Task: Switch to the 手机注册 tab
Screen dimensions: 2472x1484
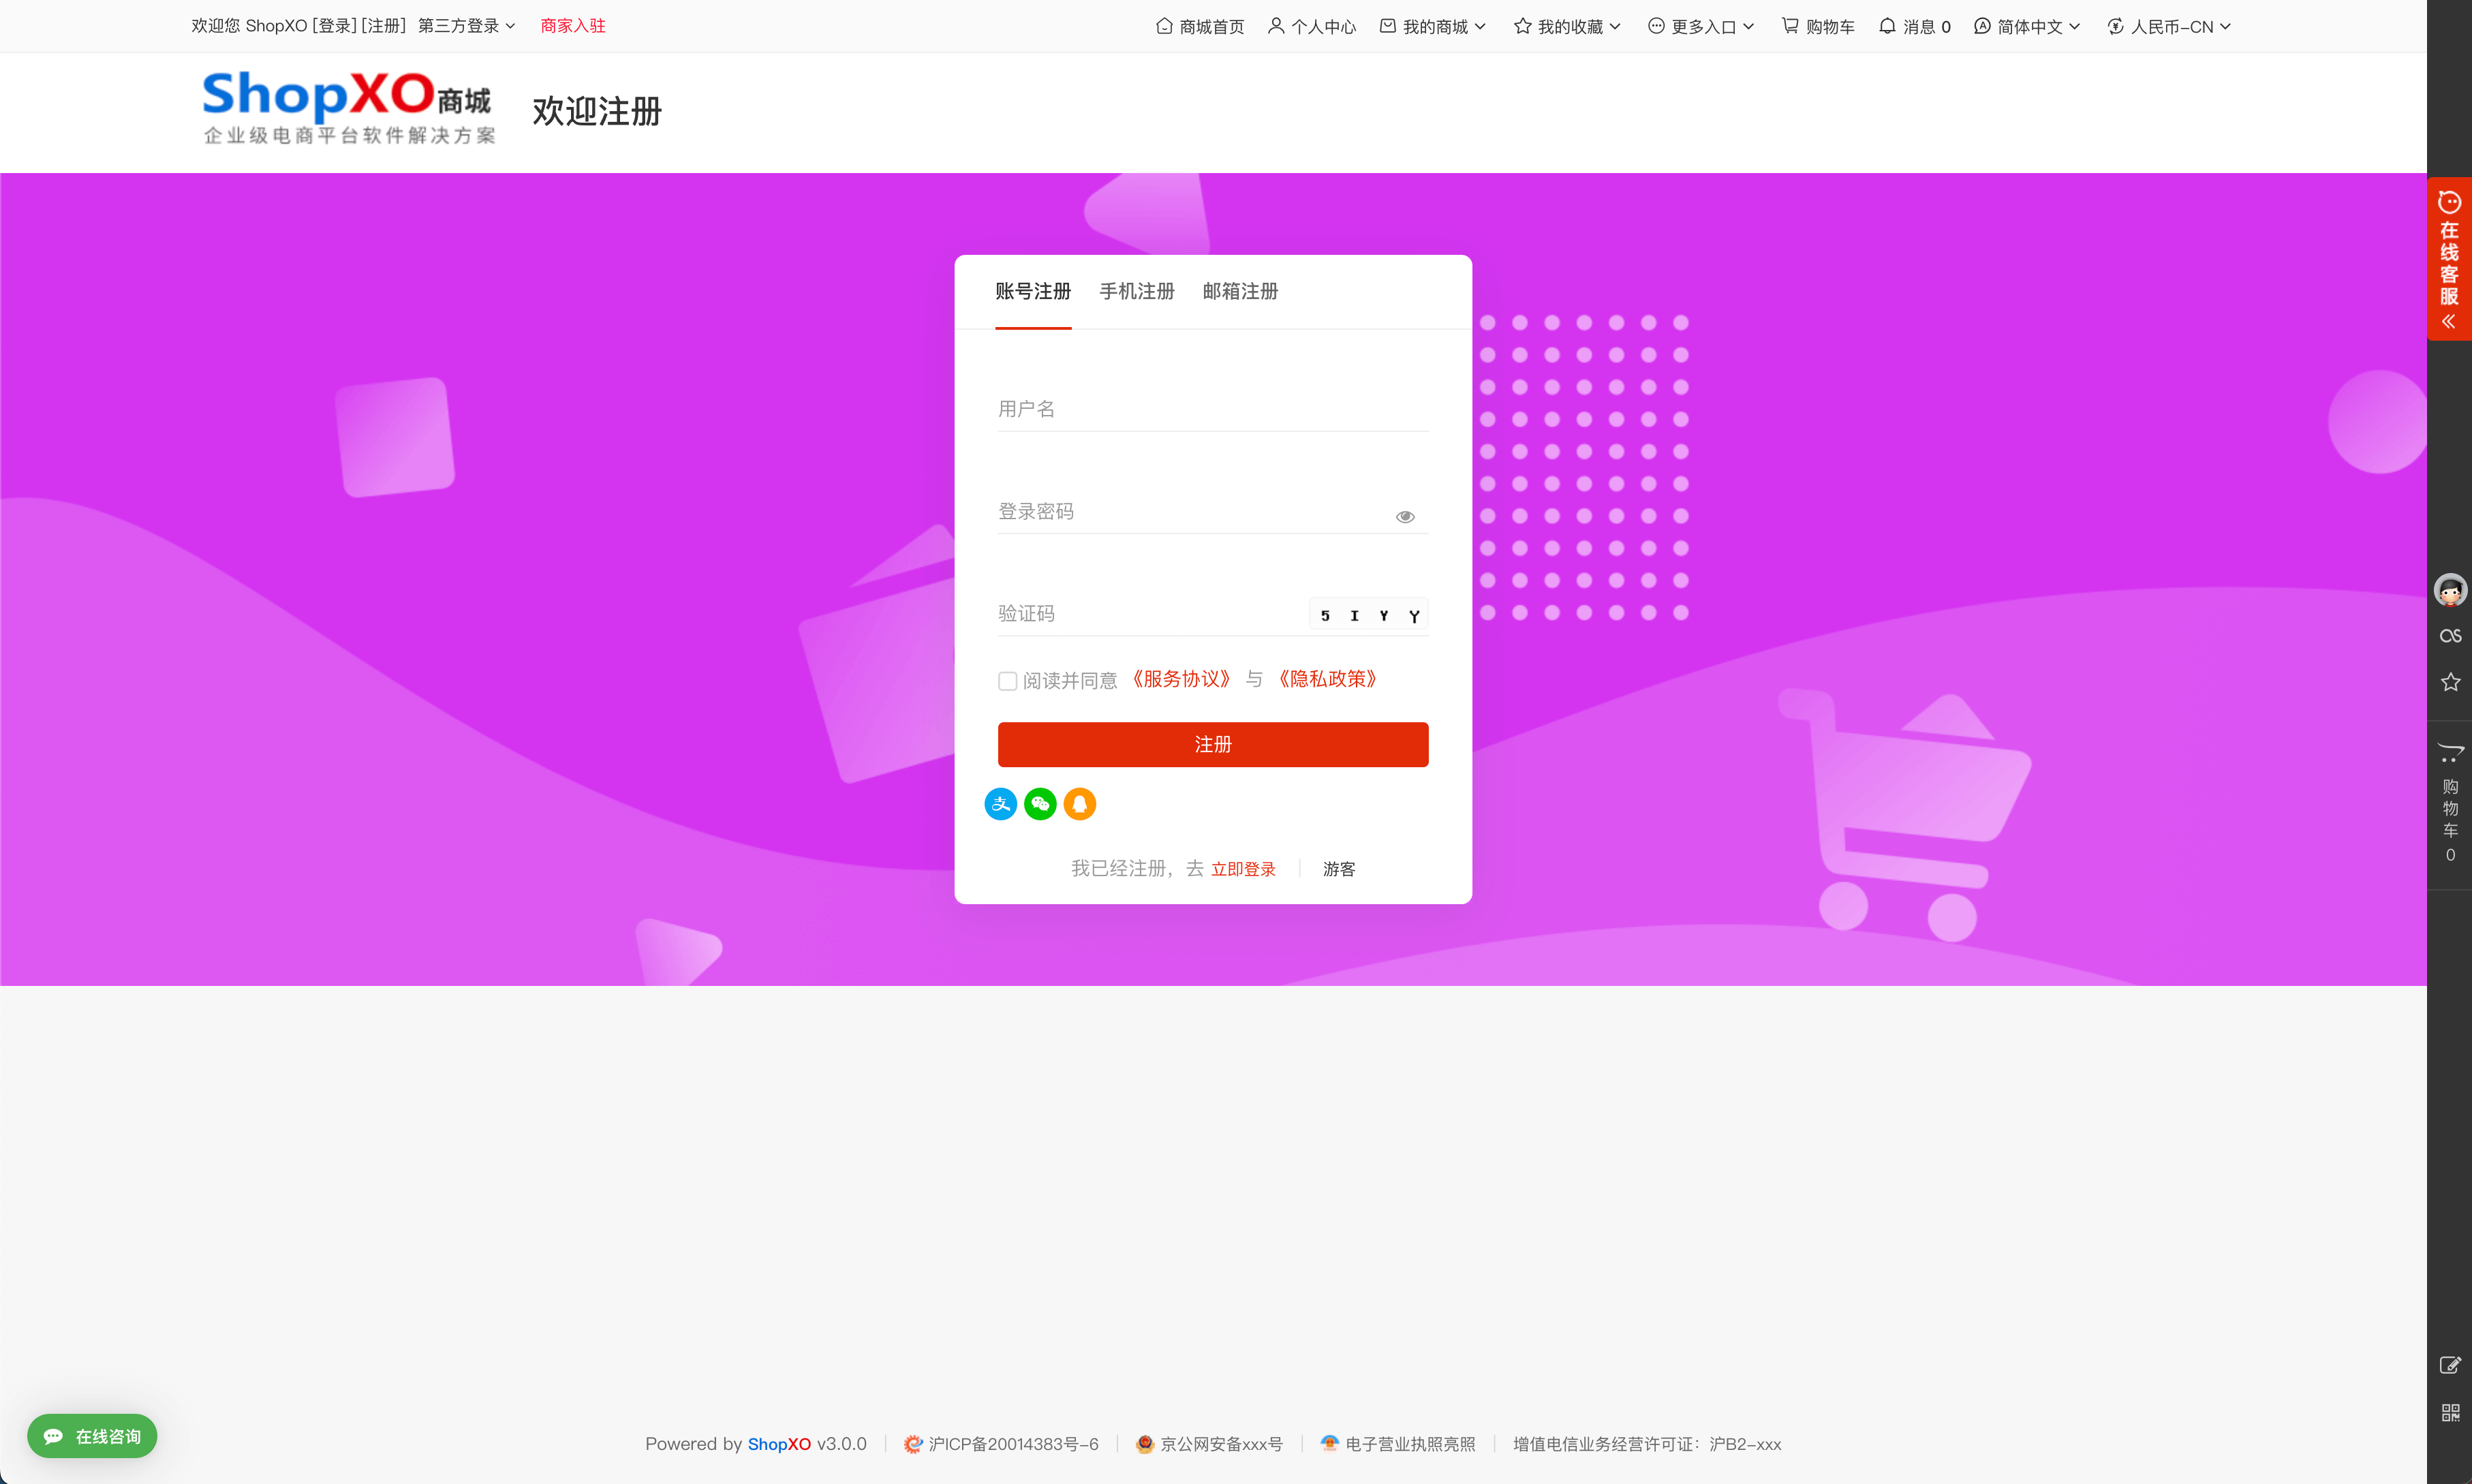Action: 1137,291
